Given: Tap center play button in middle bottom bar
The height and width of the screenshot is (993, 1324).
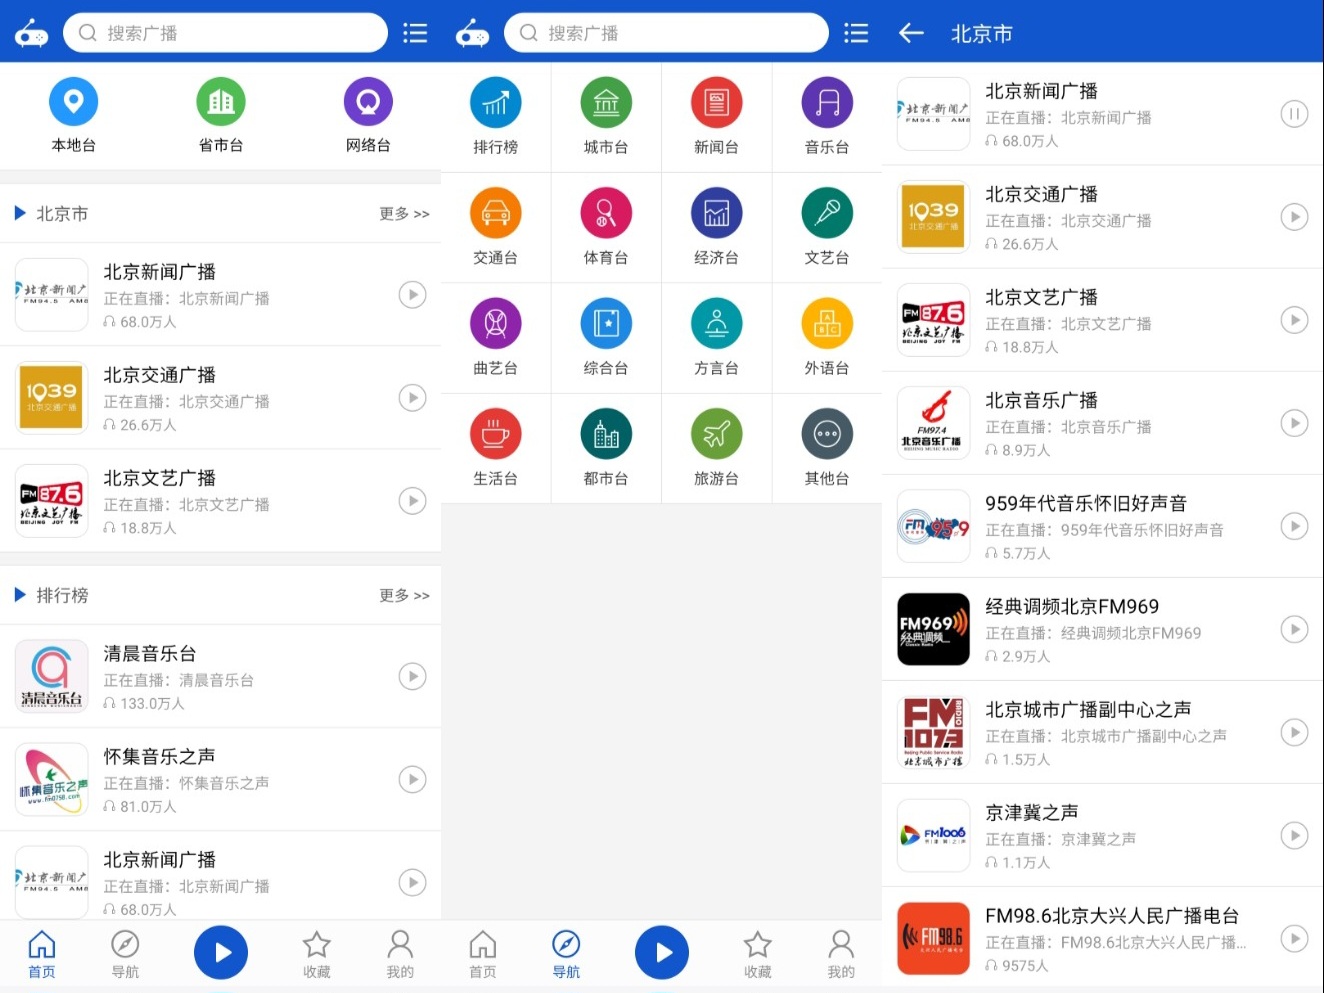Looking at the screenshot, I should (x=662, y=952).
